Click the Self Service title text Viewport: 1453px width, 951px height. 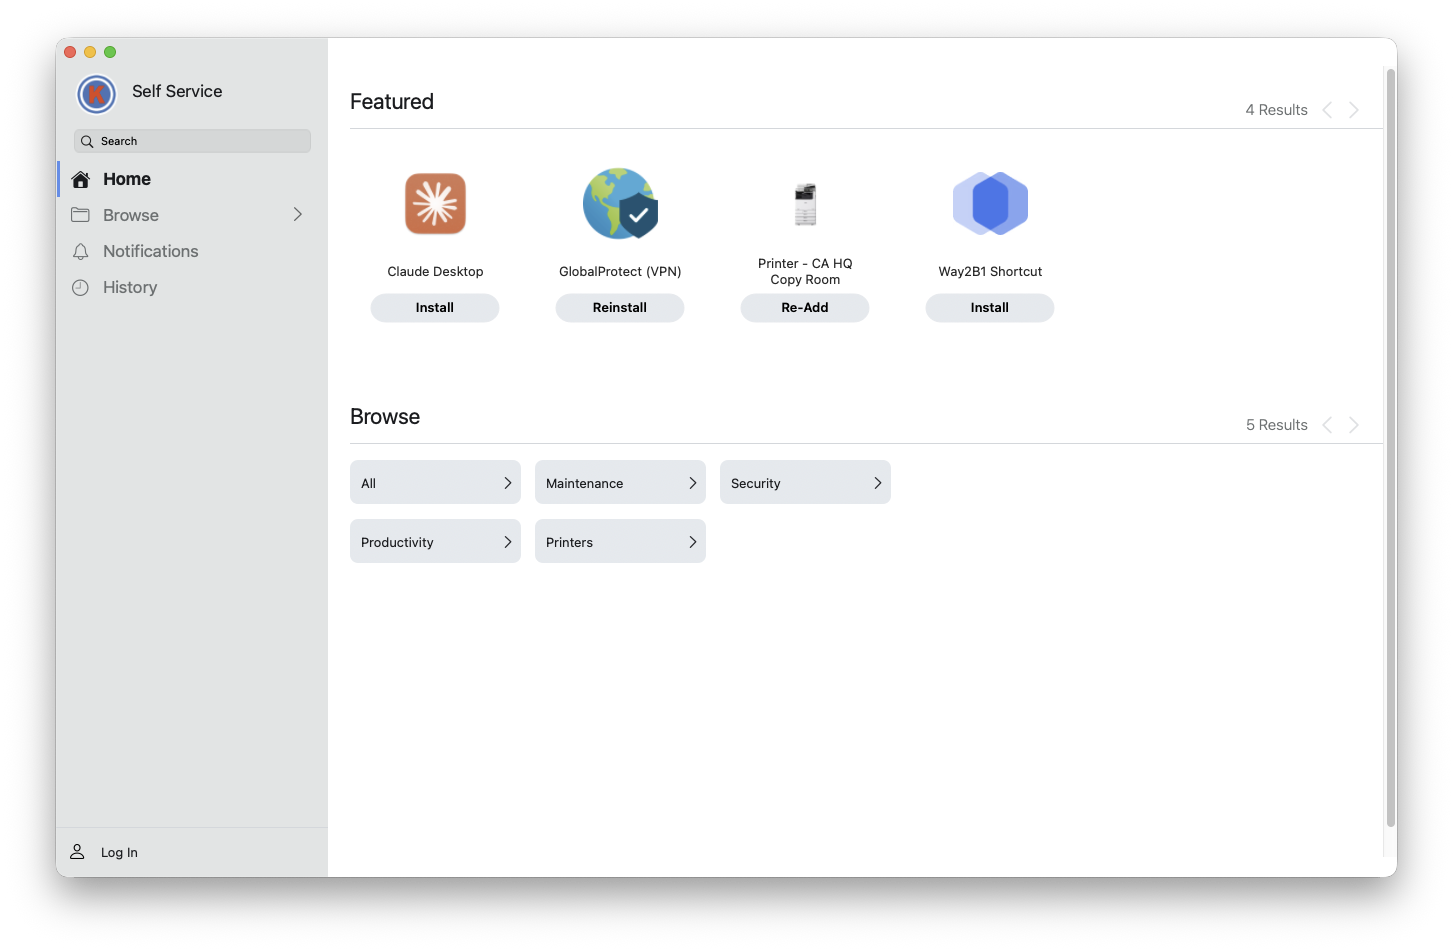pos(177,91)
